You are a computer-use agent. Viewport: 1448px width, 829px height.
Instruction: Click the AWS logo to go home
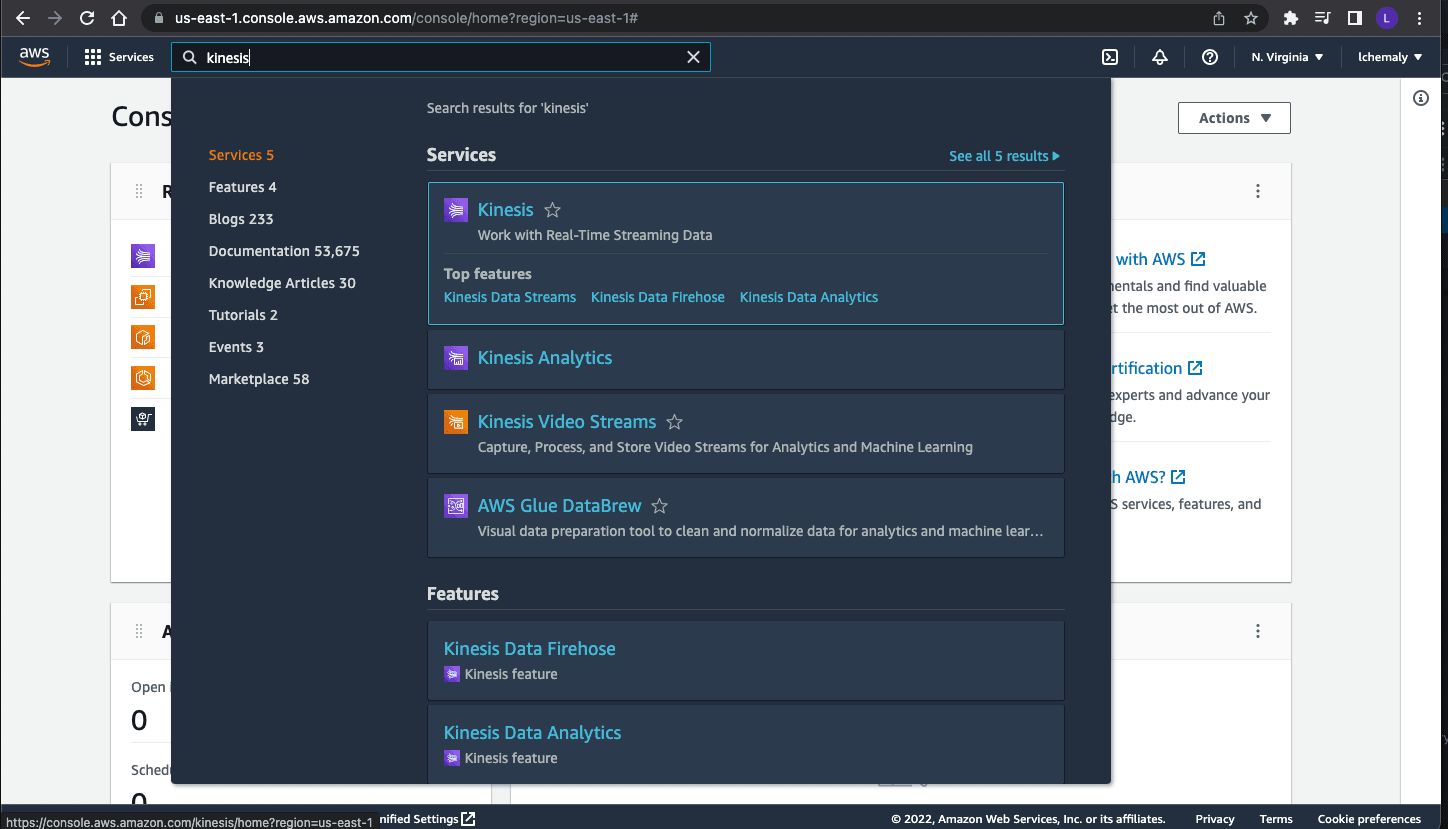coord(33,57)
